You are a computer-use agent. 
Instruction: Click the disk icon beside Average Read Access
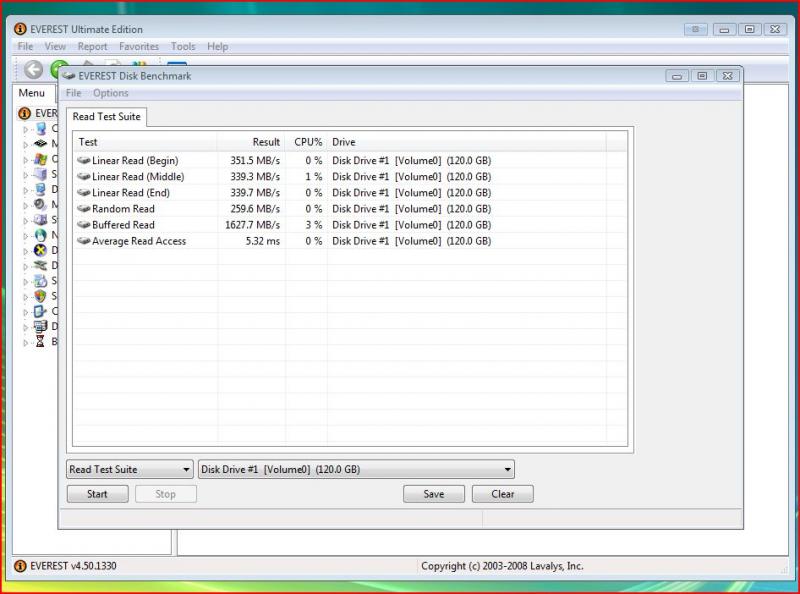click(84, 241)
